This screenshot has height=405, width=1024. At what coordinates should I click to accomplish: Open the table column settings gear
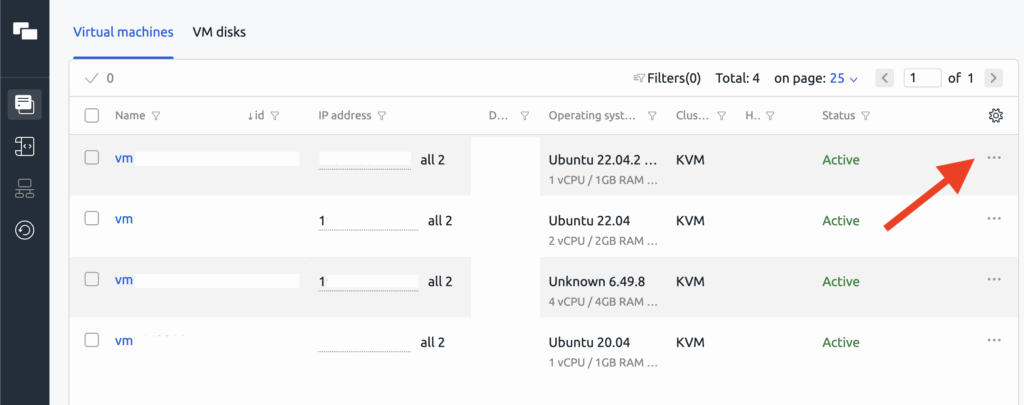(x=995, y=116)
